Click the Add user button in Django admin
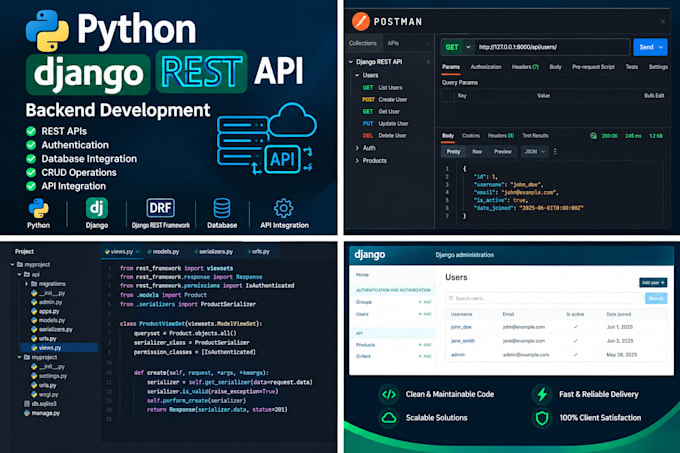 (653, 283)
